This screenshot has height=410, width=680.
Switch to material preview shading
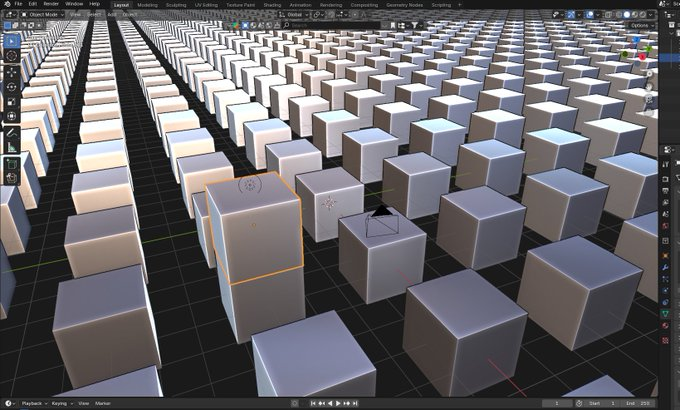[634, 15]
